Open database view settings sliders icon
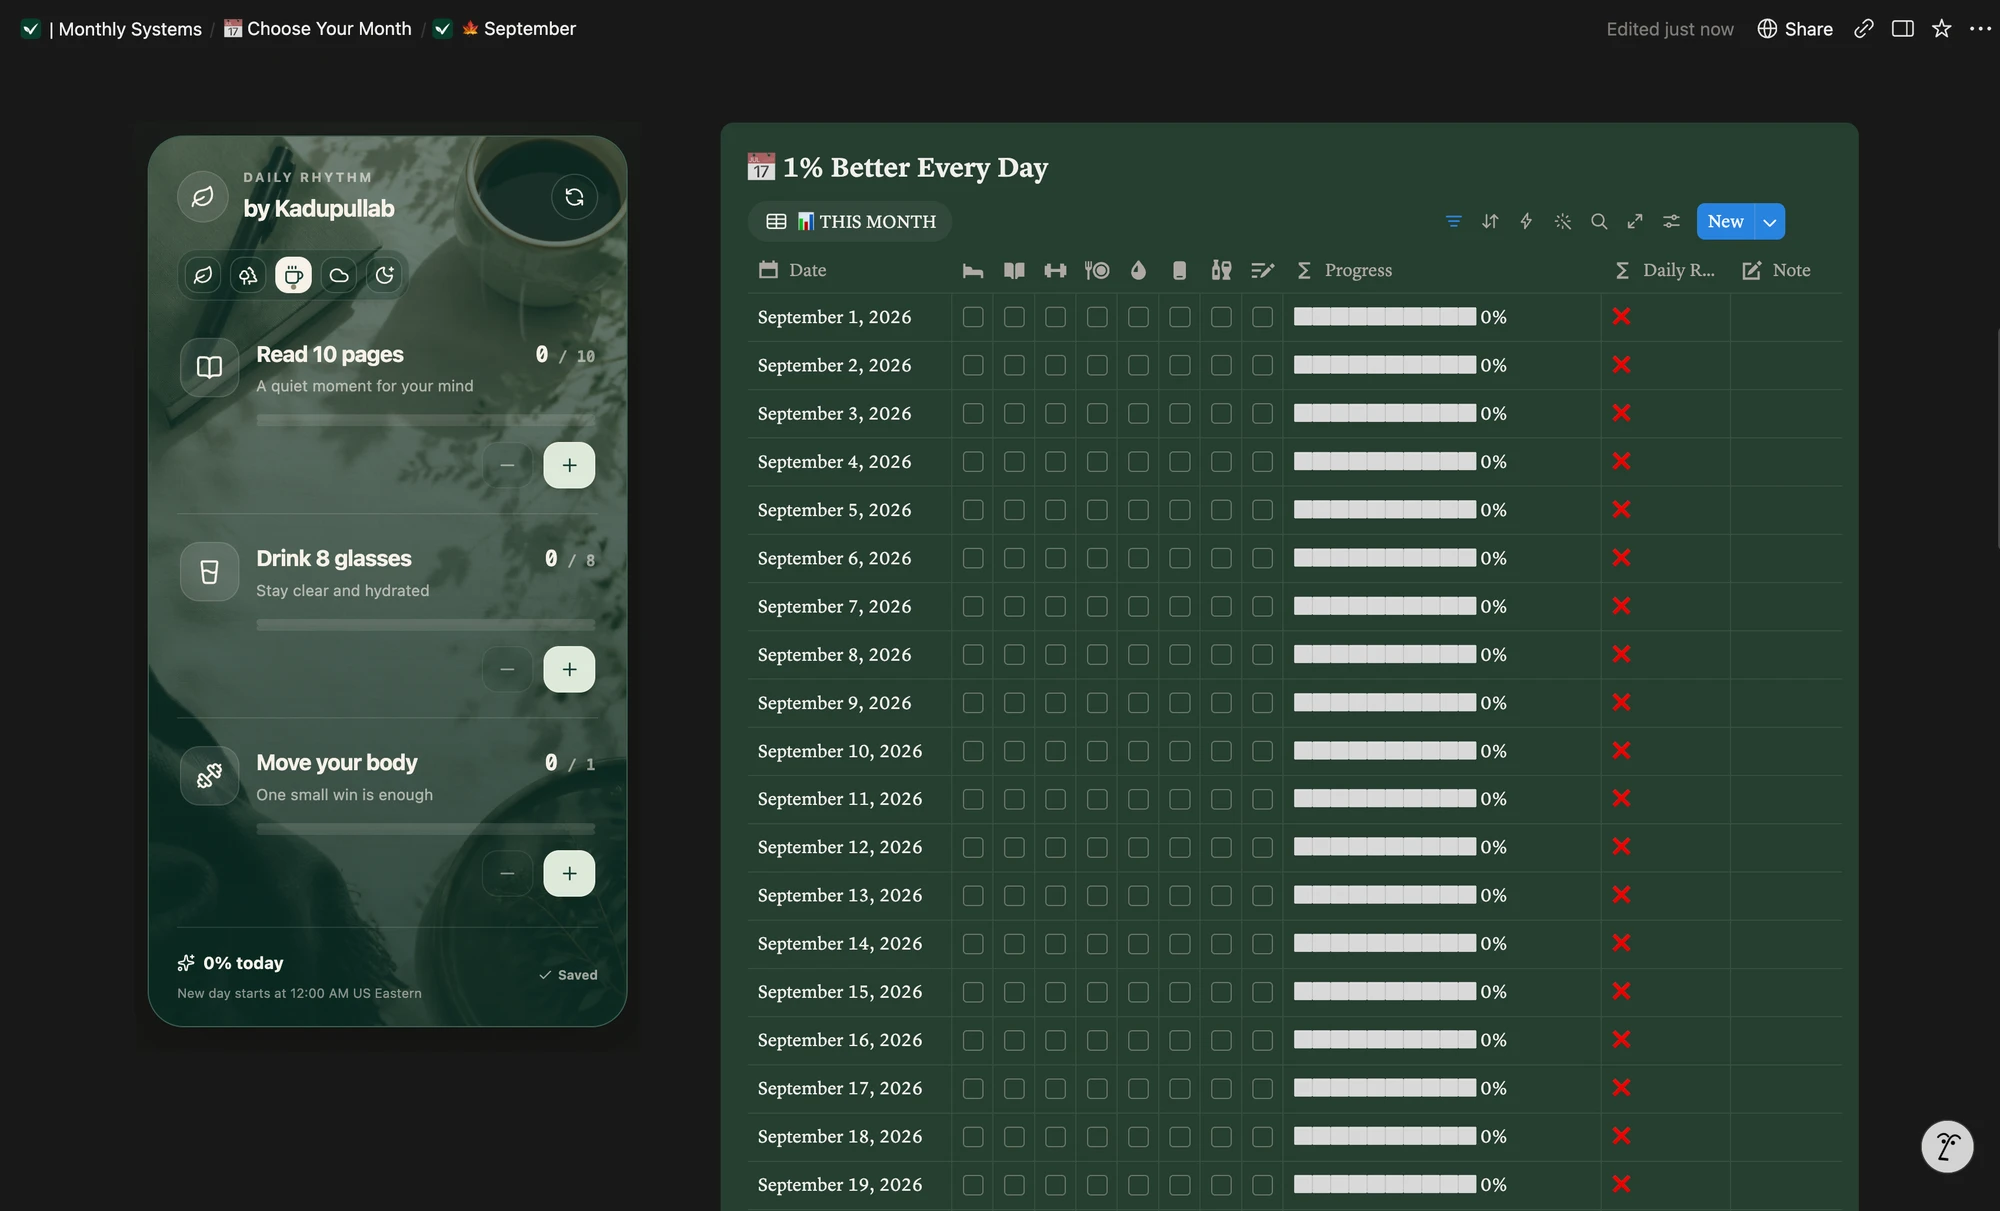The width and height of the screenshot is (2000, 1211). (x=1671, y=222)
